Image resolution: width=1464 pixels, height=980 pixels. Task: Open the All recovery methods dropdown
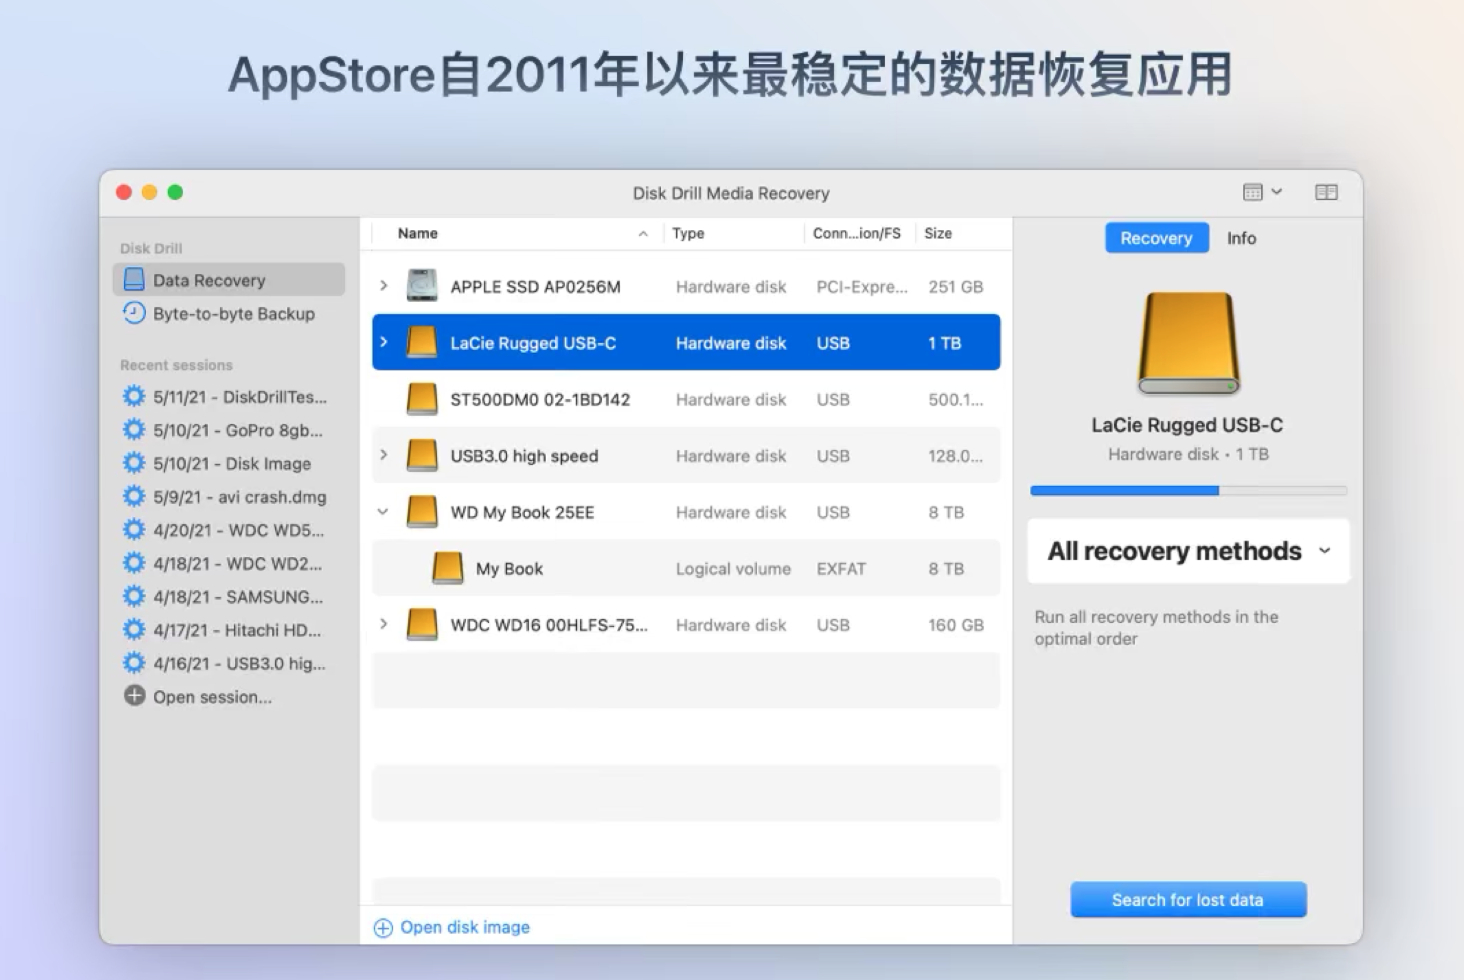1187,551
